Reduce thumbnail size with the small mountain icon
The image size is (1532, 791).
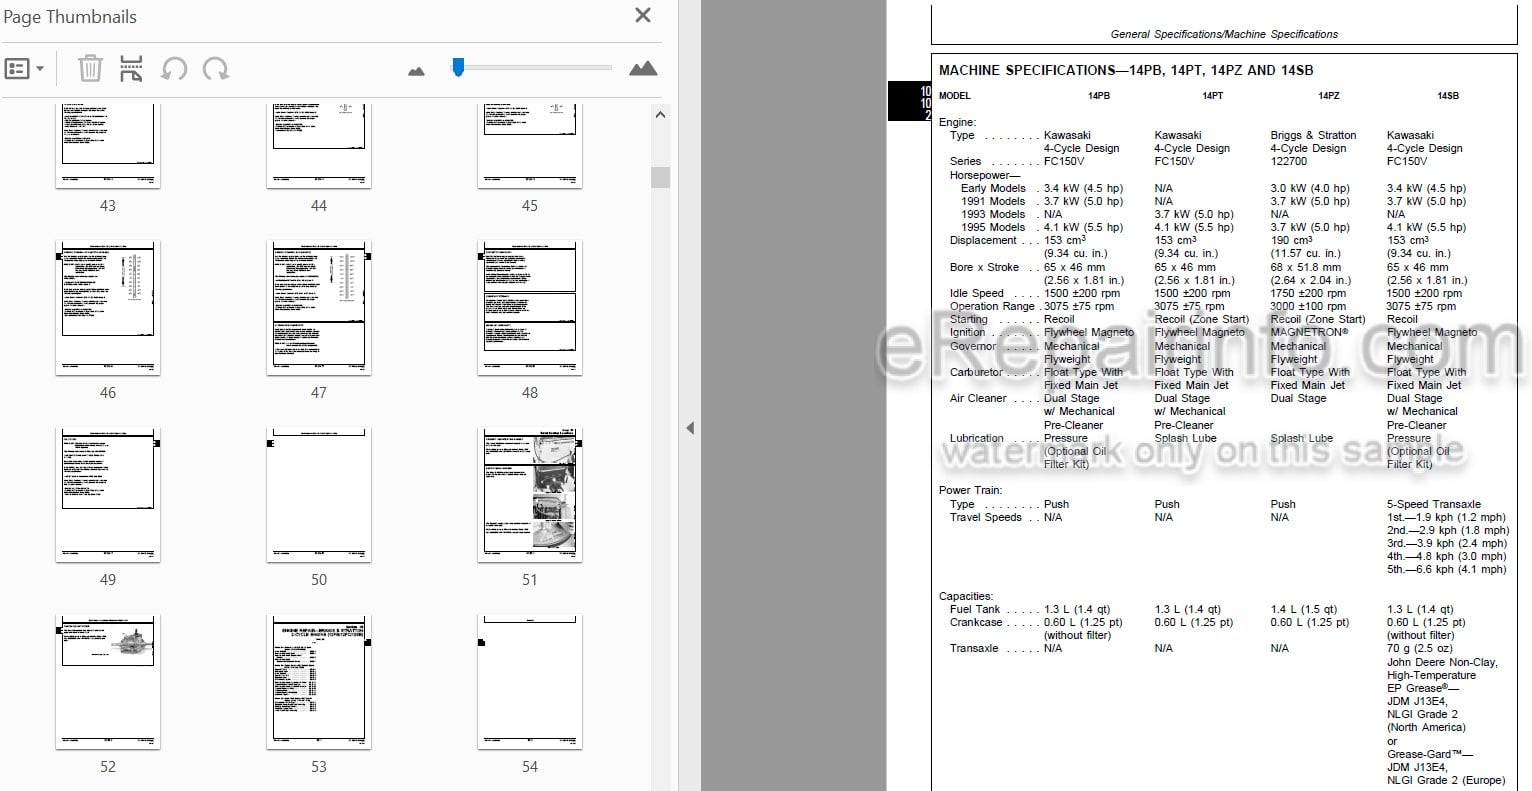(x=417, y=71)
